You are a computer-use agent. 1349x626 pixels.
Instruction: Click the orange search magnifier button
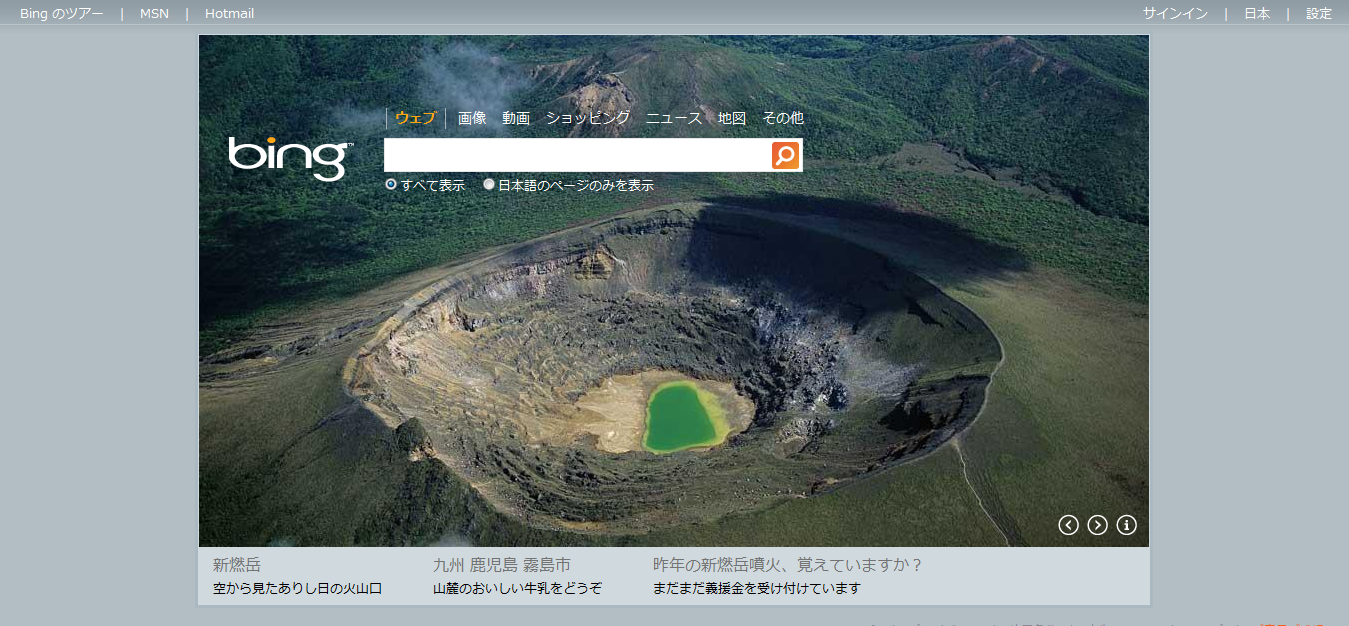click(x=785, y=155)
